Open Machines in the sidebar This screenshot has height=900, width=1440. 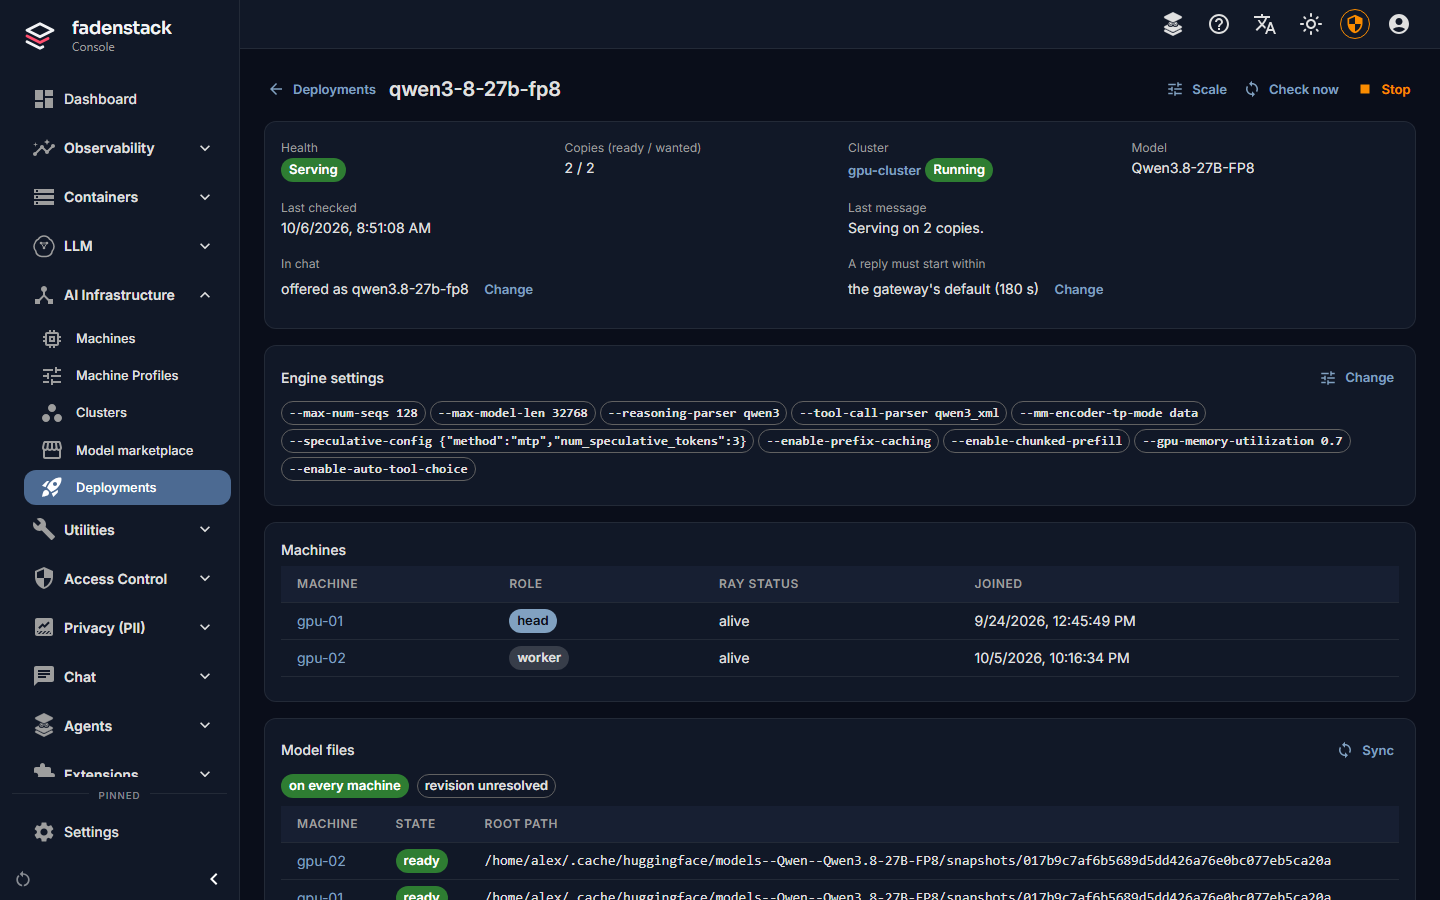127,339
